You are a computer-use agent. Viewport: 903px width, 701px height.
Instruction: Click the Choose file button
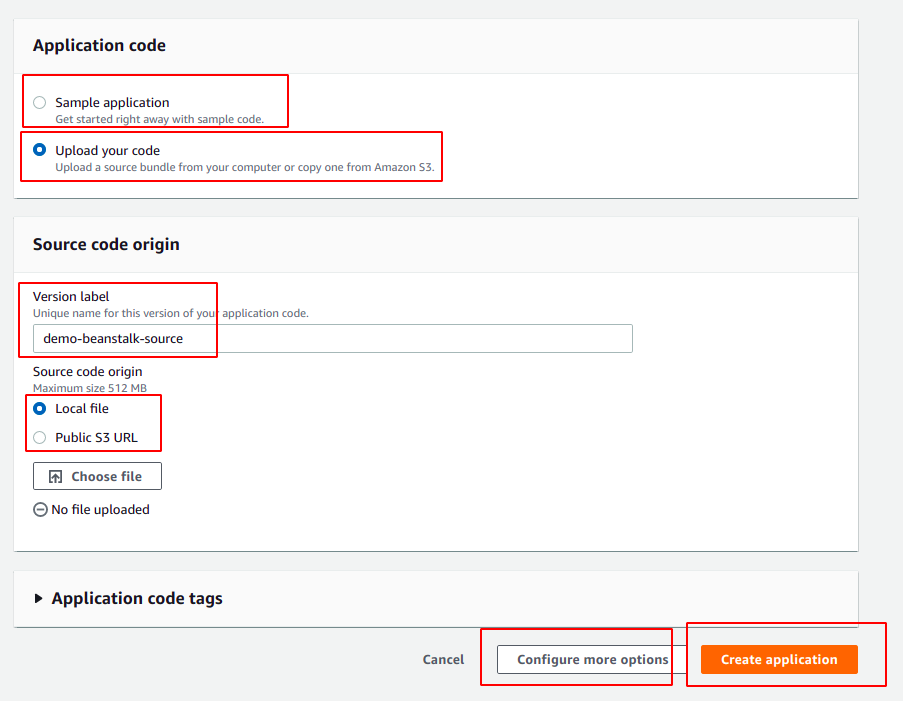[x=97, y=476]
